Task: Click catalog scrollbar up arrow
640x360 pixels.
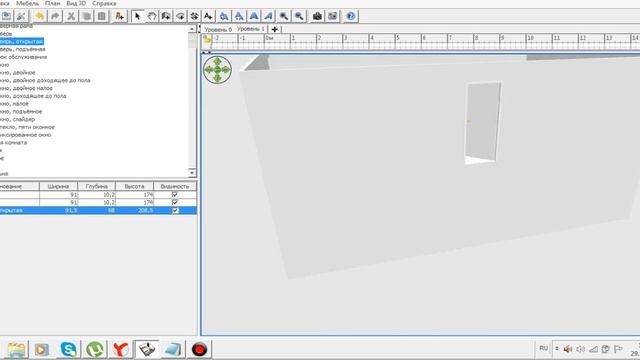Action: pyautogui.click(x=192, y=29)
